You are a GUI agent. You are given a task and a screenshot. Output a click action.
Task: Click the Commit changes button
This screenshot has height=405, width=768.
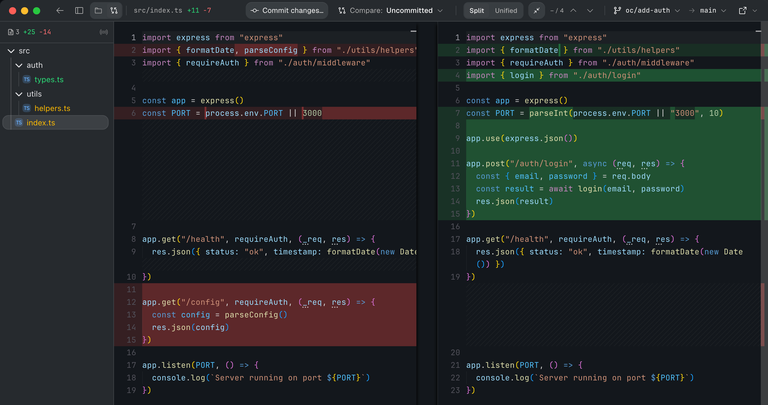287,10
